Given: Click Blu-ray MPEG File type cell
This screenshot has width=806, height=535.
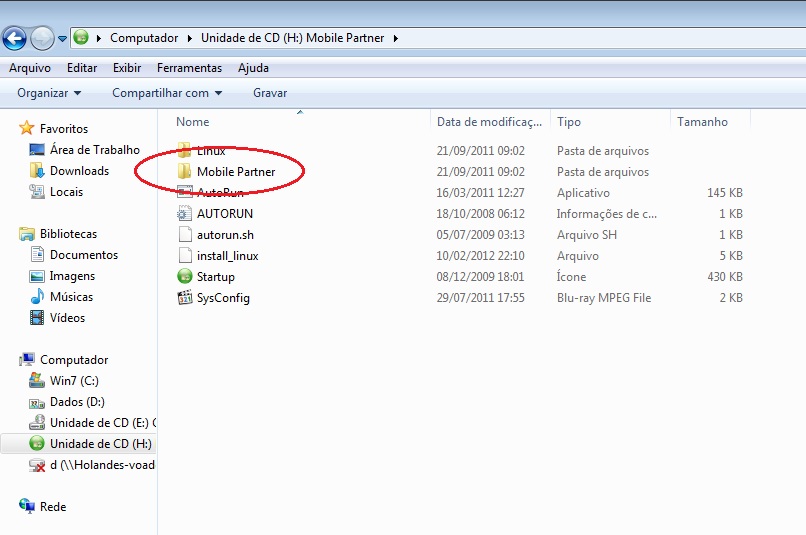Looking at the screenshot, I should 604,298.
